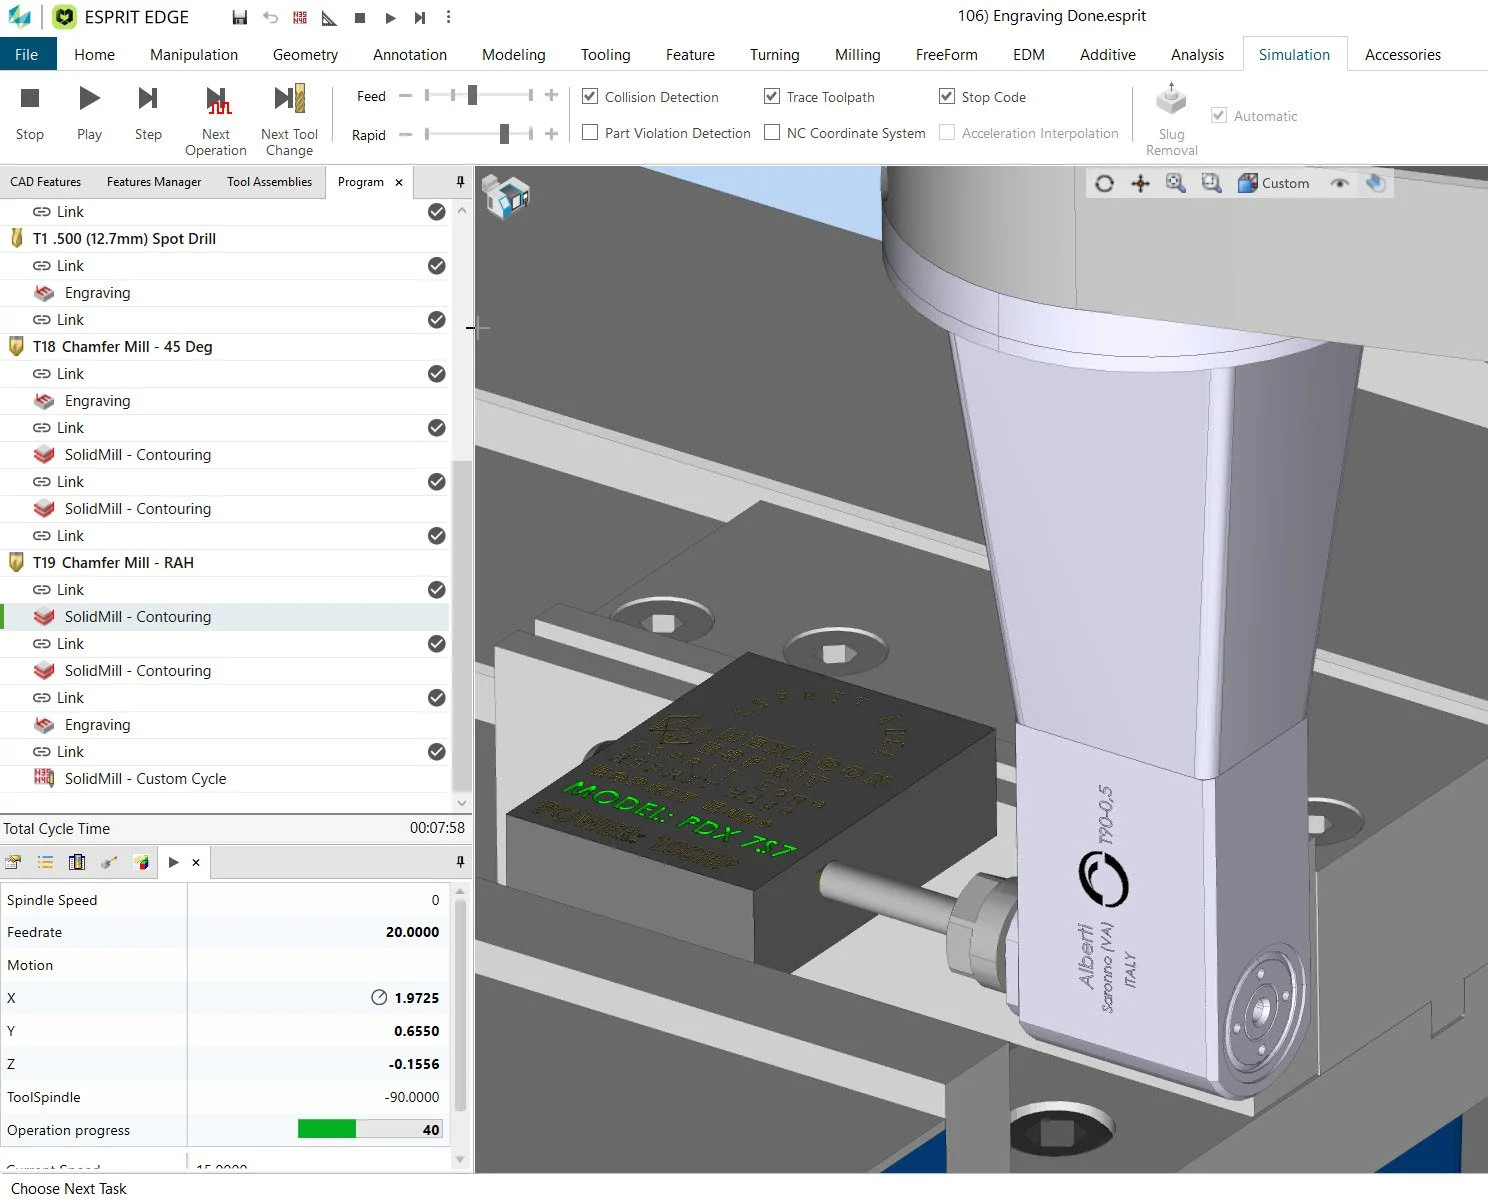Uncheck the Stop Code option
1488x1203 pixels.
[x=947, y=96]
